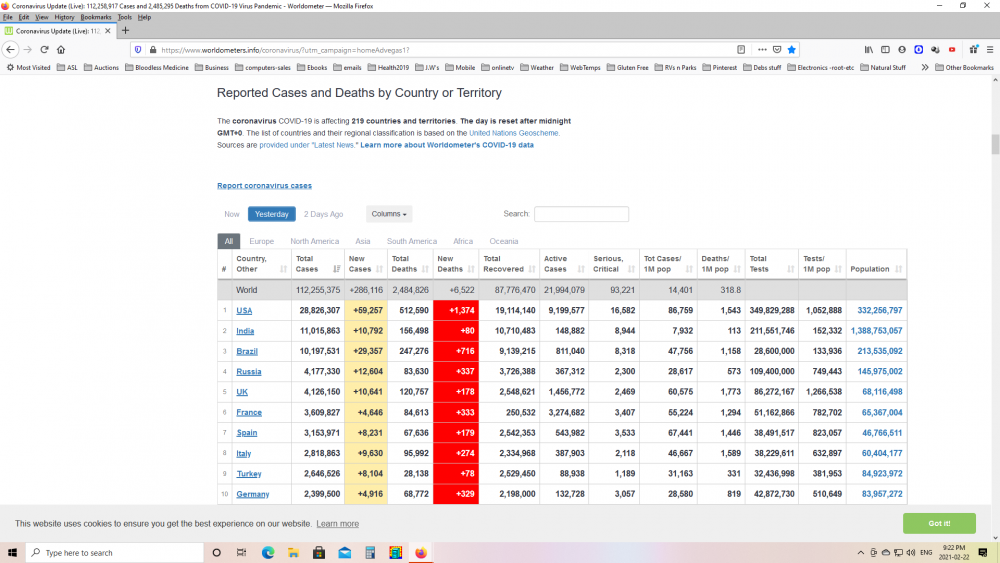Open the Bookmarks menu
Image resolution: width=1000 pixels, height=563 pixels.
pos(96,17)
